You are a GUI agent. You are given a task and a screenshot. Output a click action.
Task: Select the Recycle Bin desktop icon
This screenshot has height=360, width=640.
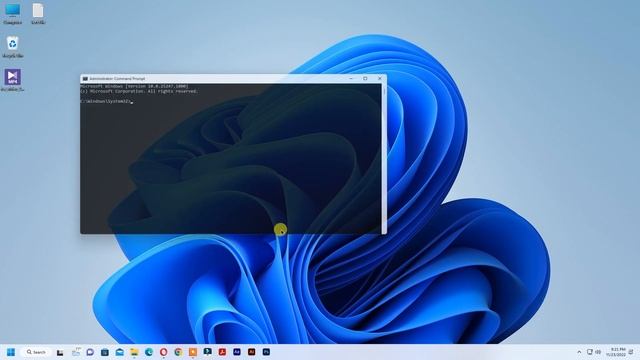[13, 47]
